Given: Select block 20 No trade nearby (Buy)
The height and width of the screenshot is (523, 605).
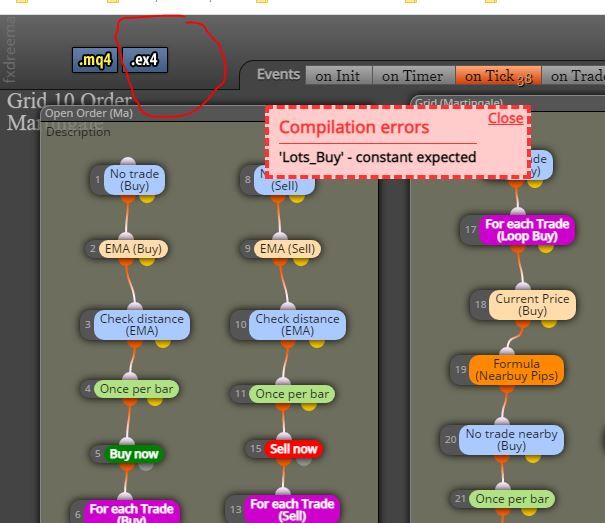Looking at the screenshot, I should [x=511, y=440].
